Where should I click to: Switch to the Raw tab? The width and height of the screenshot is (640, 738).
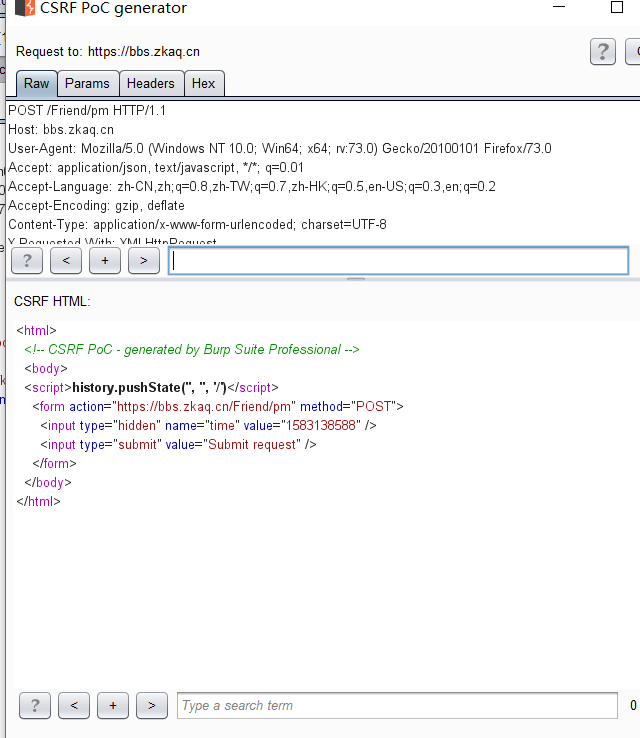(37, 83)
